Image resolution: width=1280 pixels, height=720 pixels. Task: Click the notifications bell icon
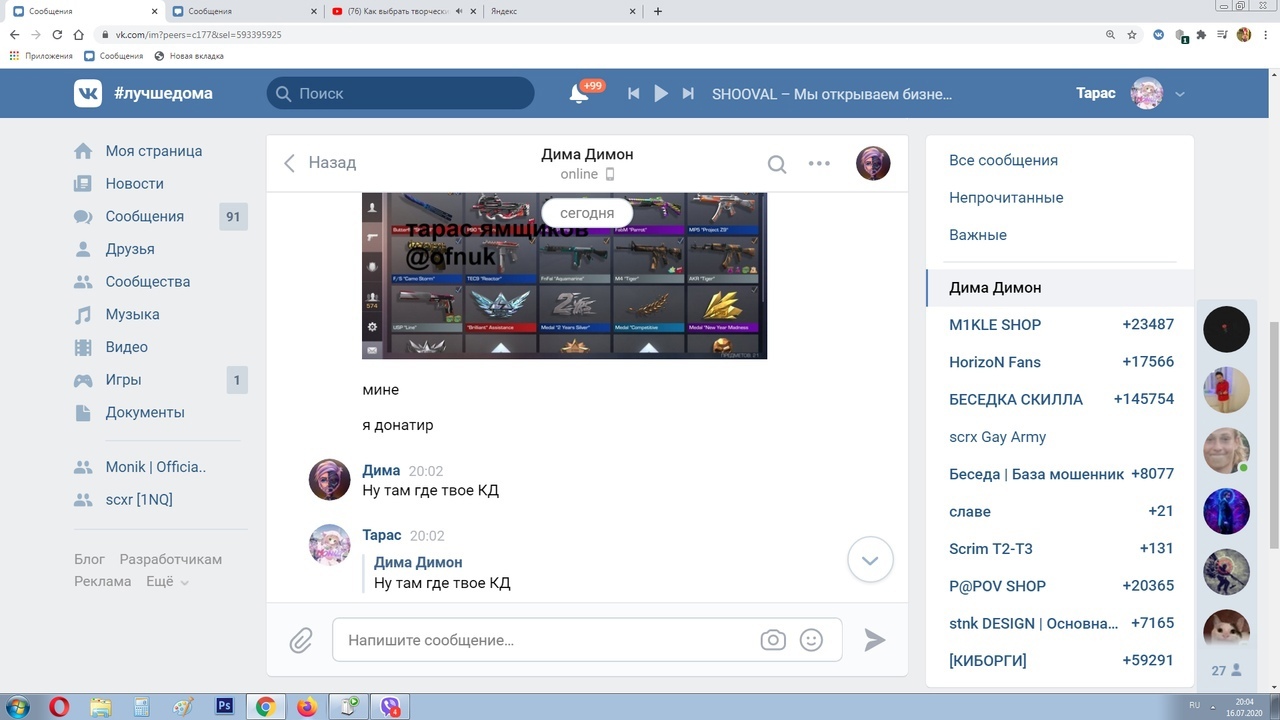579,93
